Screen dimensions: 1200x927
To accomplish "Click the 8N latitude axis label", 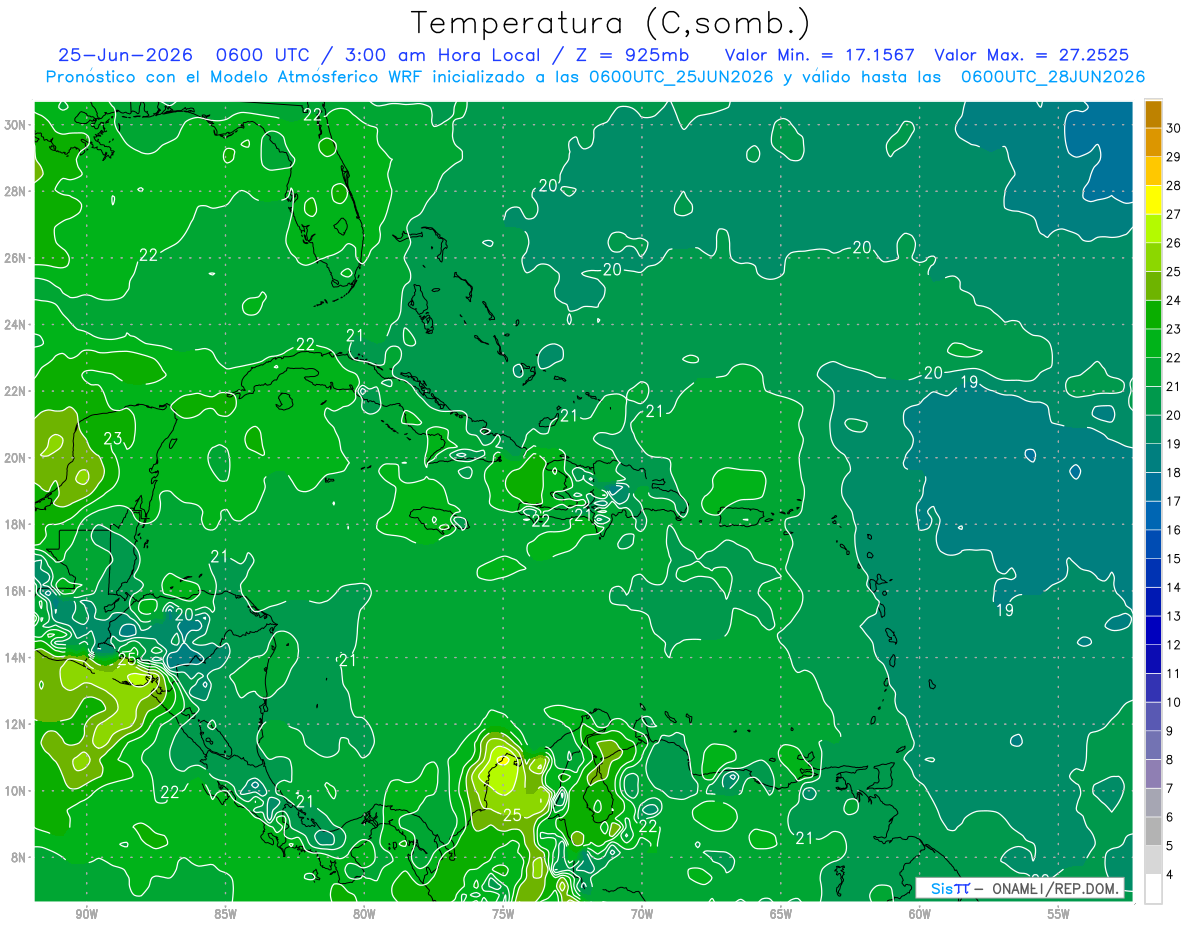I will pyautogui.click(x=19, y=857).
